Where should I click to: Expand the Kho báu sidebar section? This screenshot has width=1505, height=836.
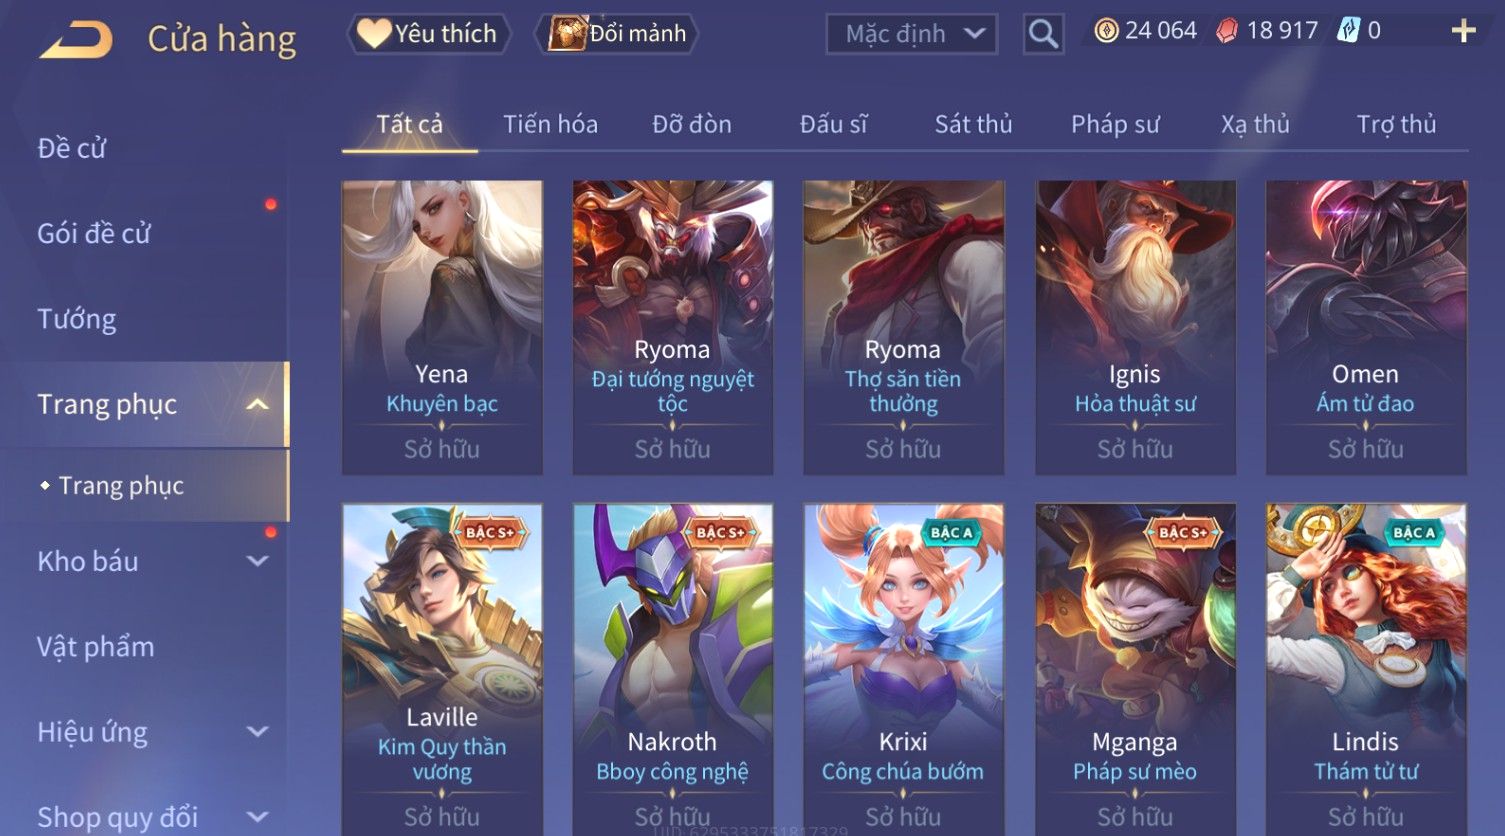tap(257, 561)
